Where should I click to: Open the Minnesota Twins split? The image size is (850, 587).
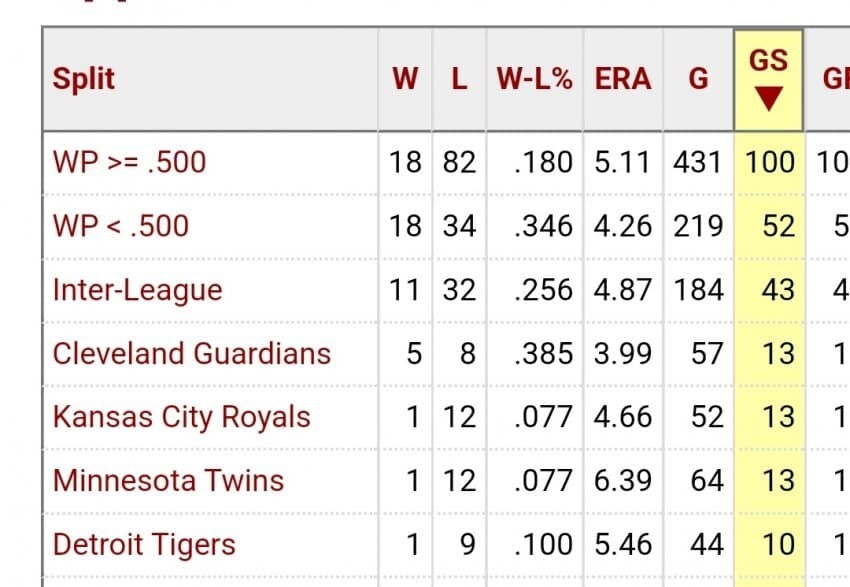click(168, 481)
